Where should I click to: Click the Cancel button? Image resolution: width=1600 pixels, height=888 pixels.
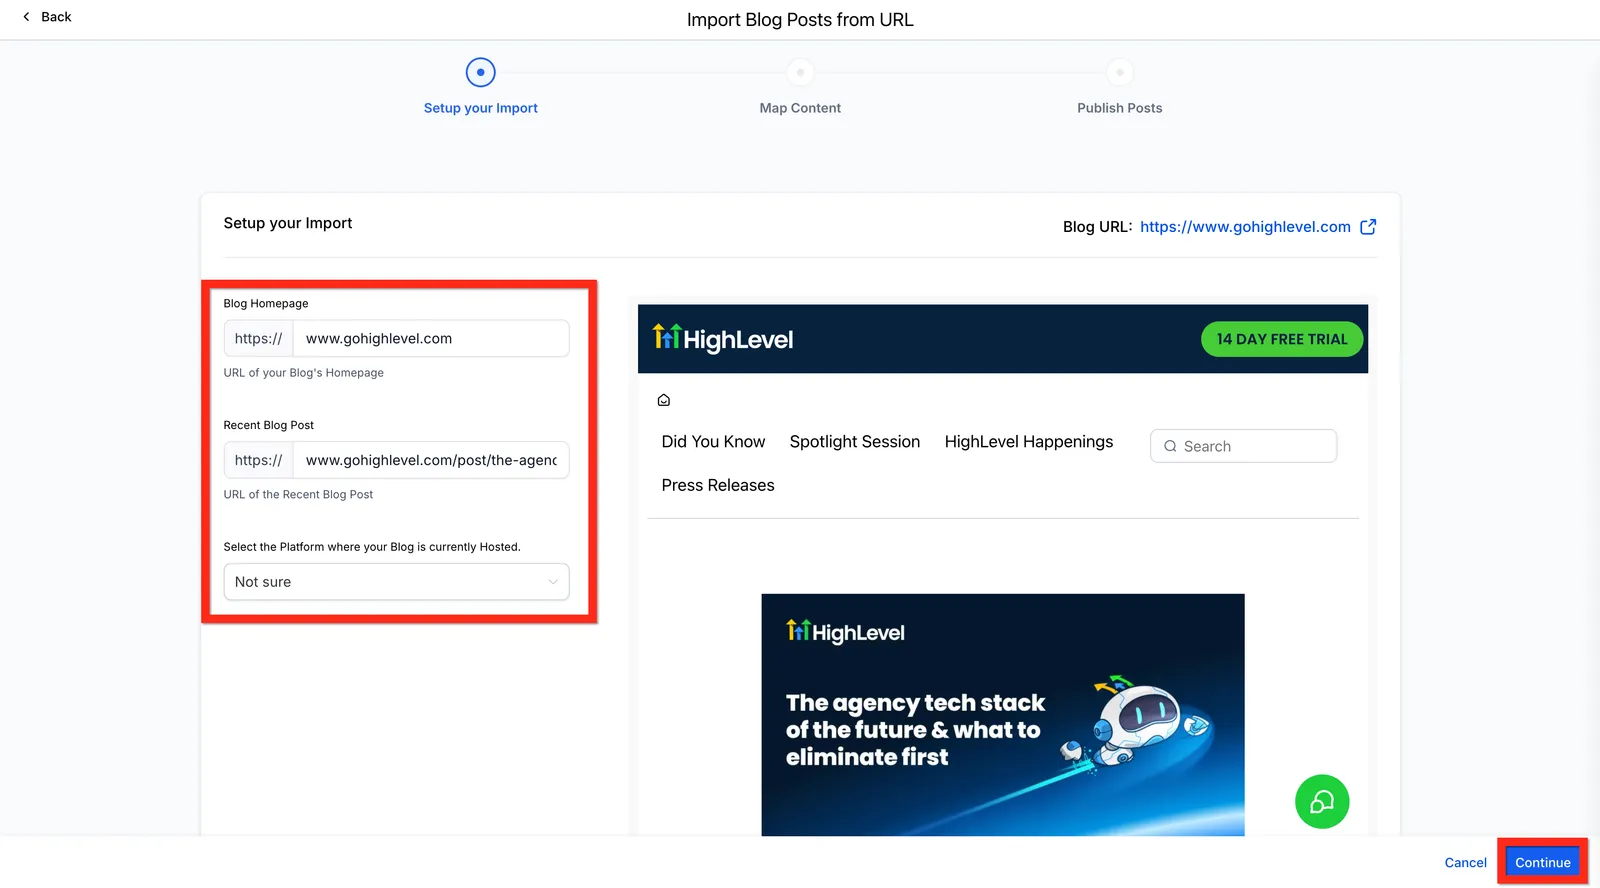click(x=1465, y=862)
